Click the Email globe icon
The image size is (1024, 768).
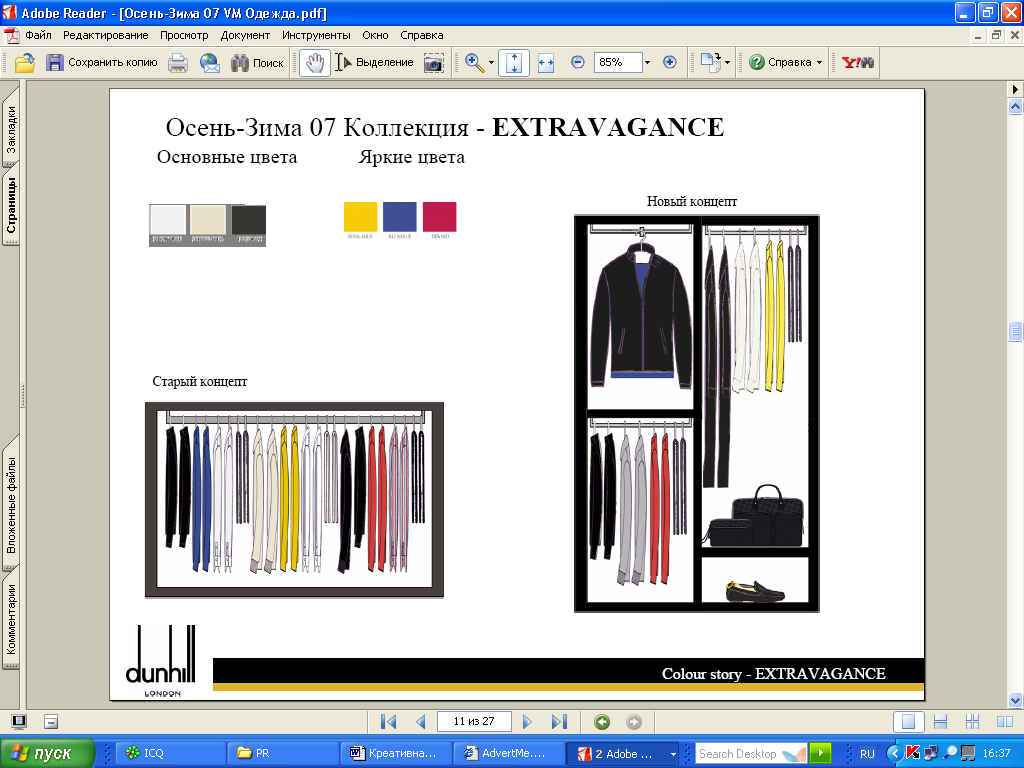coord(210,63)
